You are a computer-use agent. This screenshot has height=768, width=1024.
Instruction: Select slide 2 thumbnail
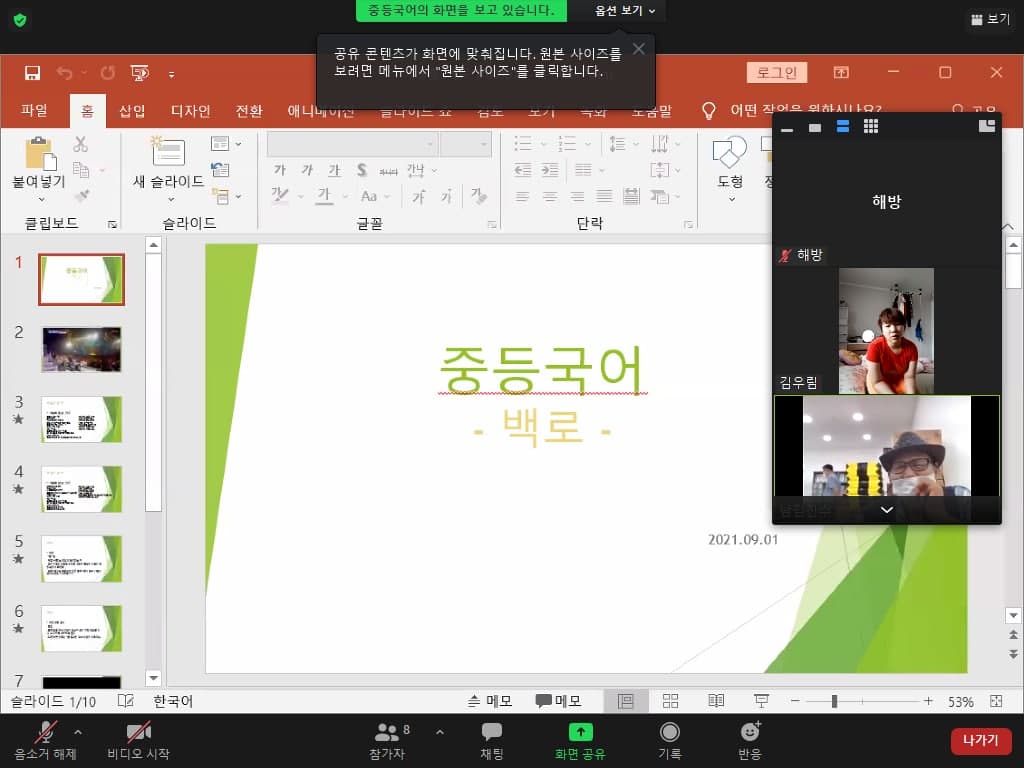click(x=82, y=349)
